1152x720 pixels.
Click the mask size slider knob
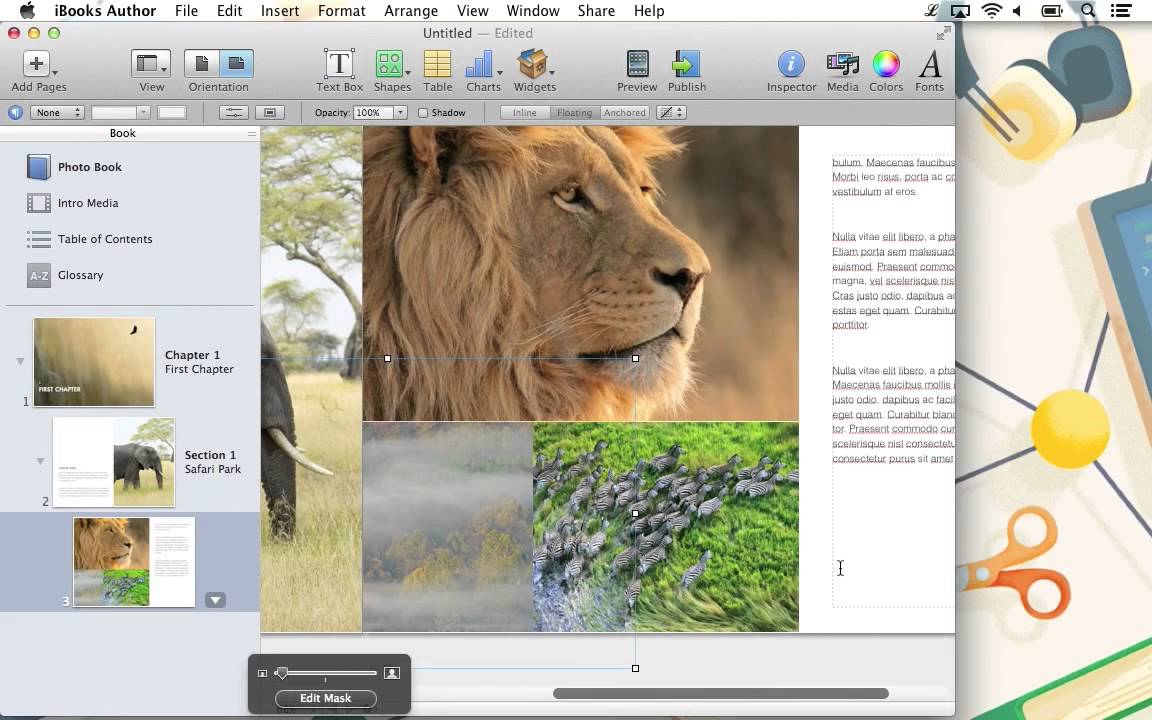[x=282, y=673]
